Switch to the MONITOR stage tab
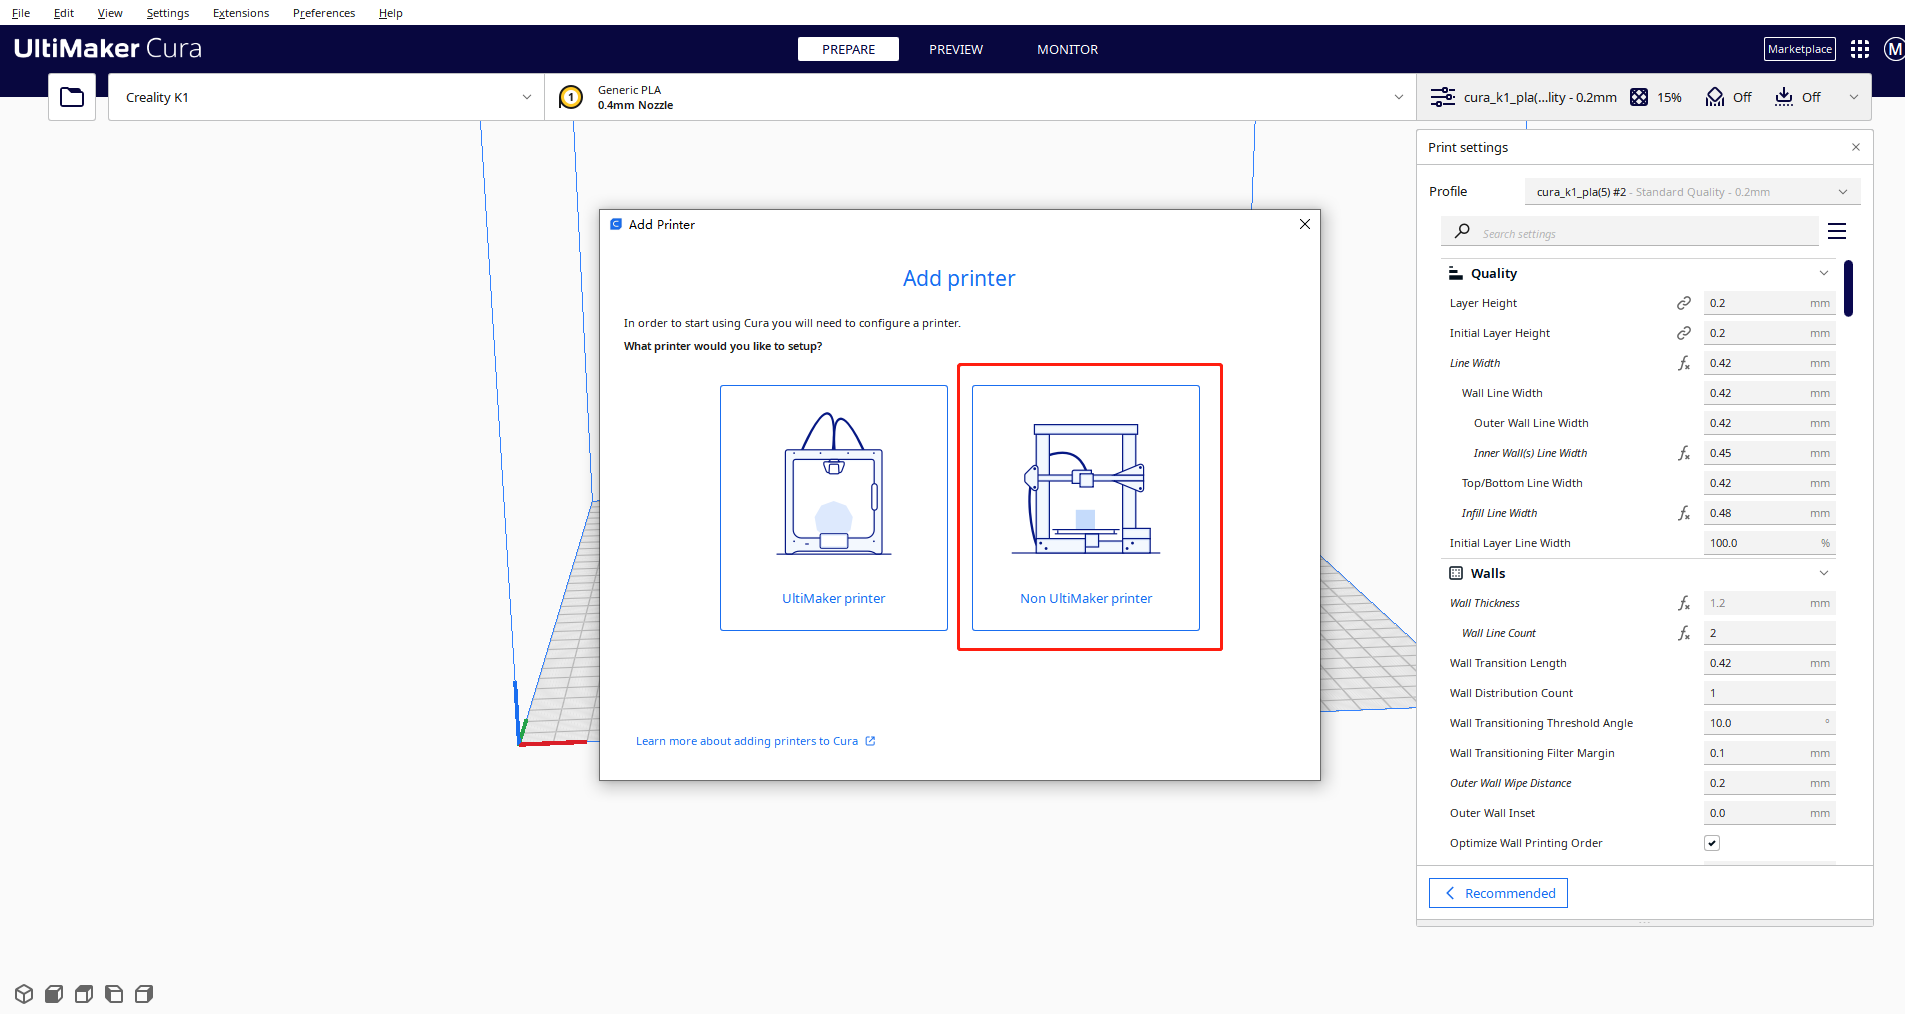The height and width of the screenshot is (1014, 1905). click(1067, 49)
